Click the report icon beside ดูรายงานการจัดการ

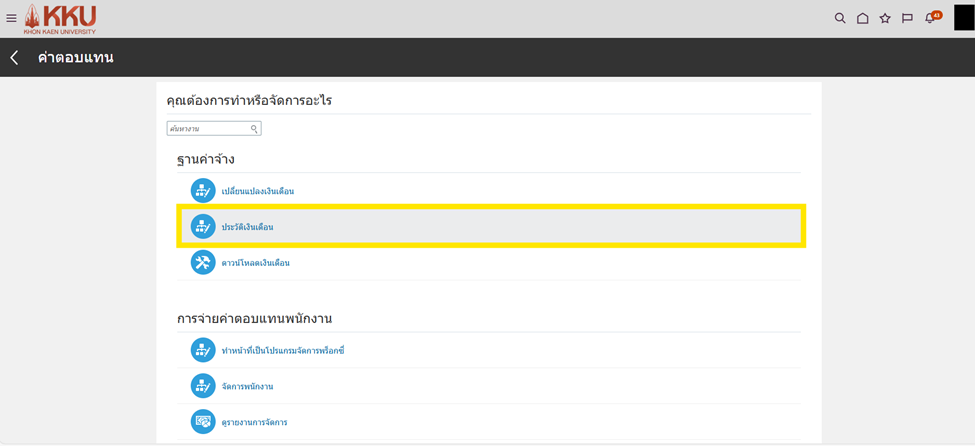pyautogui.click(x=203, y=422)
